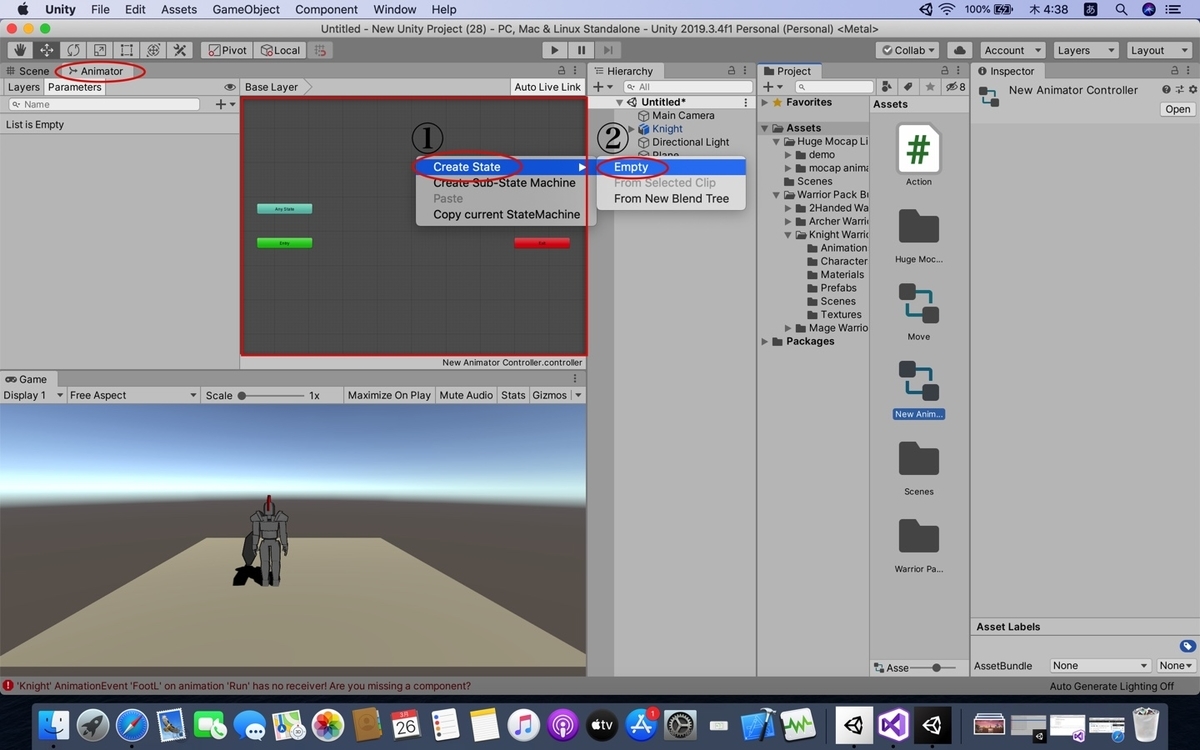
Task: Click the Pause button
Action: click(581, 50)
